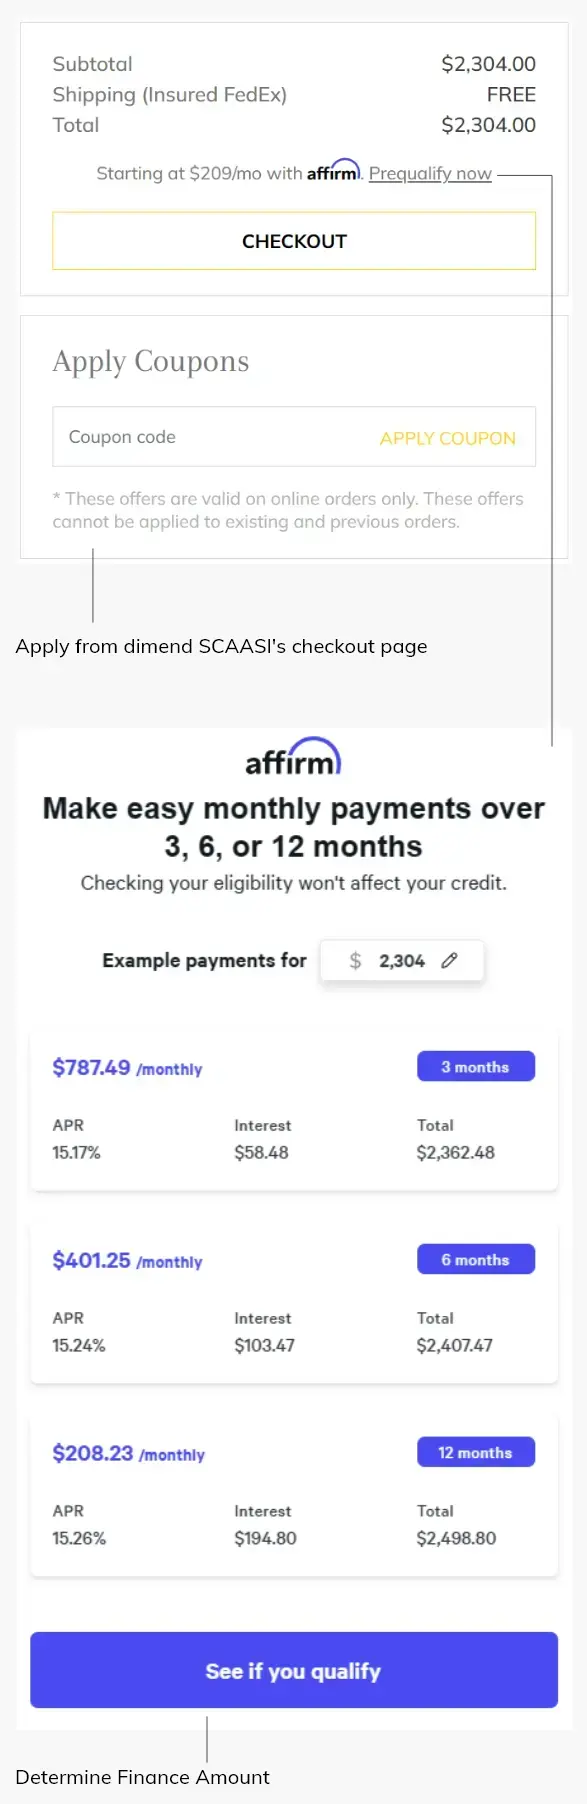Select the 3 months payment plan badge

475,1066
